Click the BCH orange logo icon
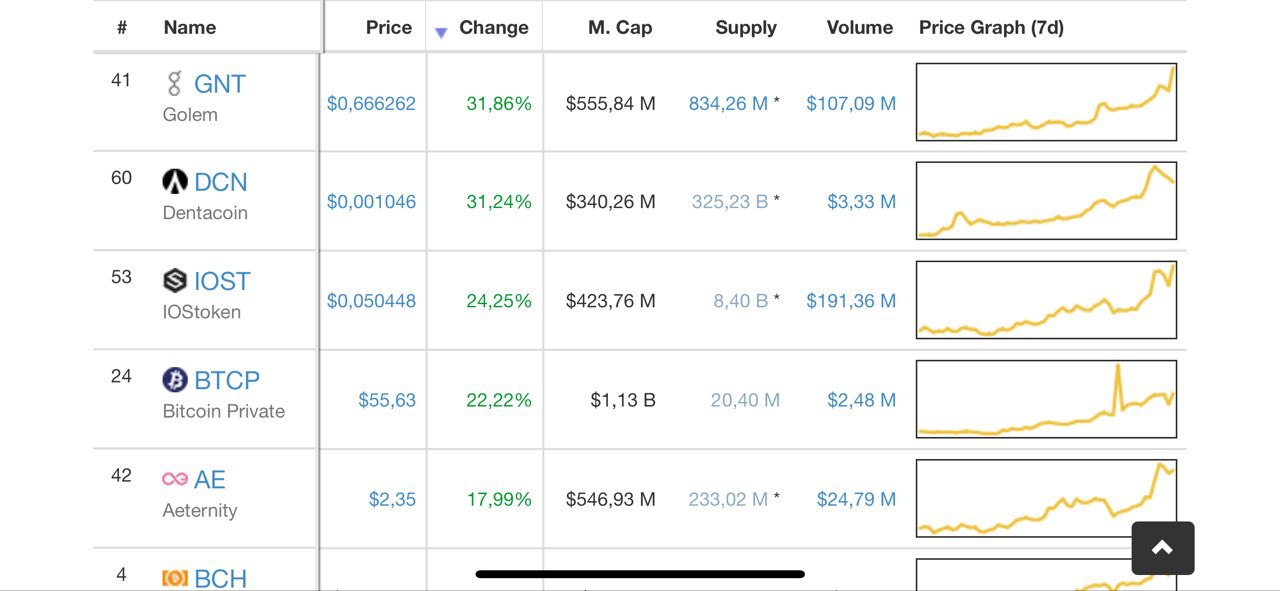Viewport: 1280px width, 591px height. 175,578
